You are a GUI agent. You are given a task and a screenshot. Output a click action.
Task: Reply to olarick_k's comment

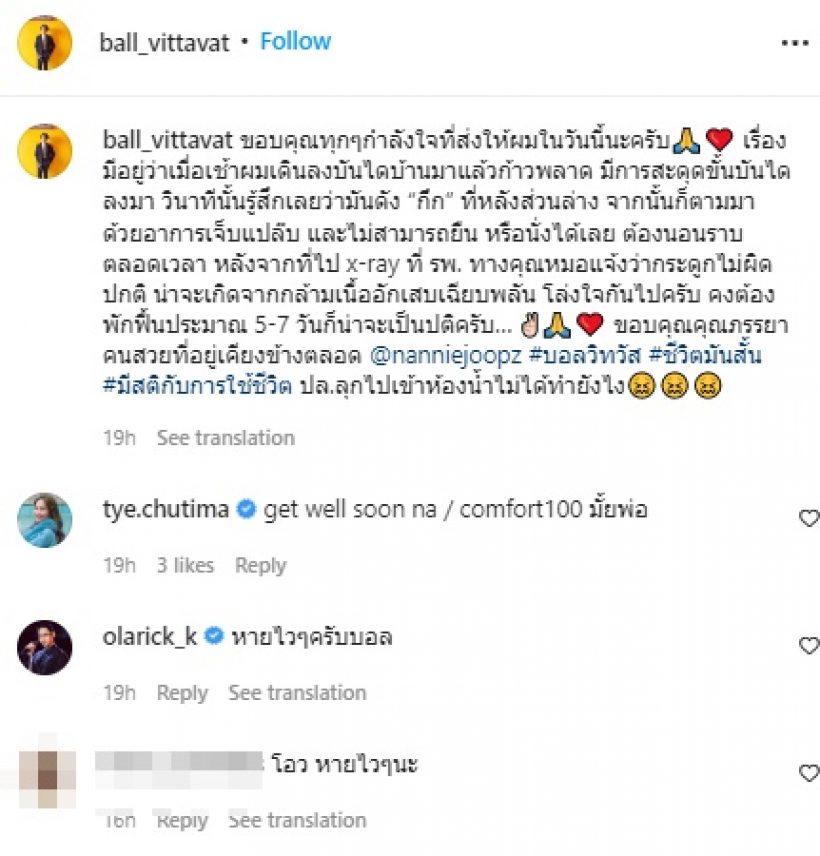point(182,693)
